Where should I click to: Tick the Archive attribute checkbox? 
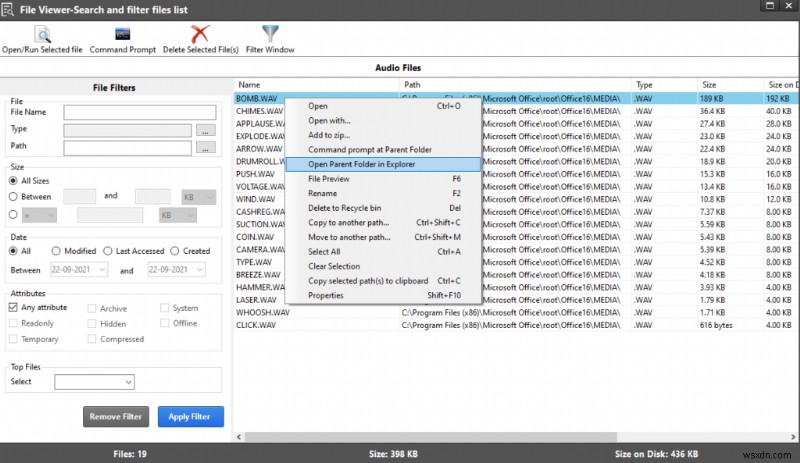coord(92,308)
